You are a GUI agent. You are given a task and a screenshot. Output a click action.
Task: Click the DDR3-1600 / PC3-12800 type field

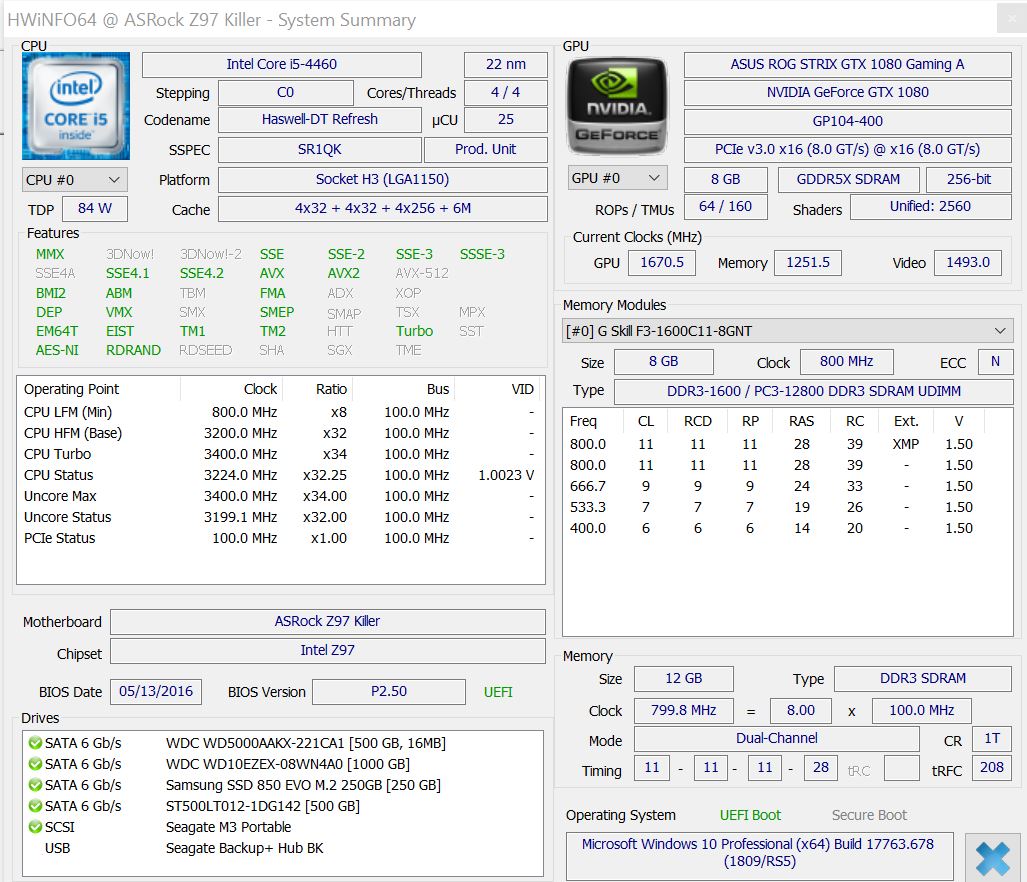(x=813, y=392)
